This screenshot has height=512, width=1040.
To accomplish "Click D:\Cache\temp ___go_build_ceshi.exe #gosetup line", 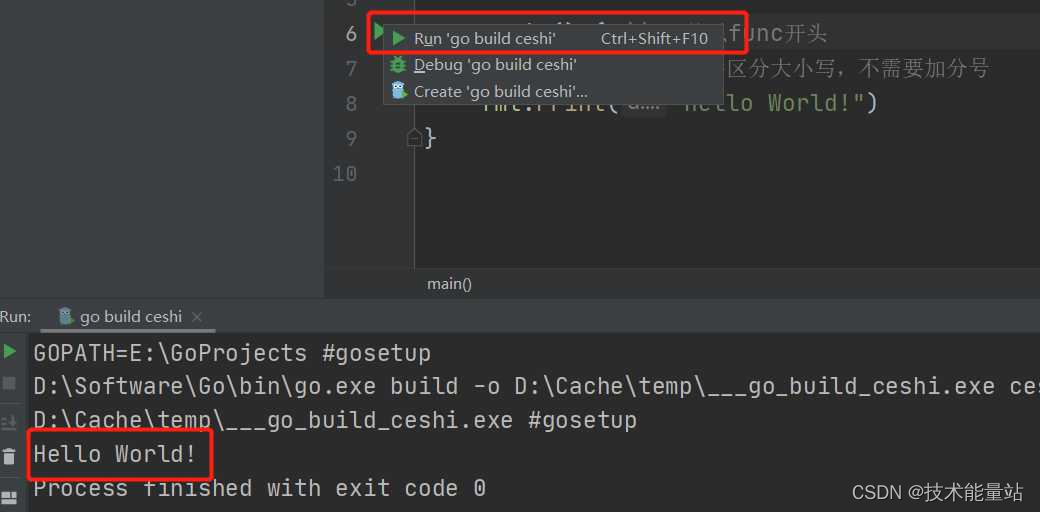I will click(335, 420).
